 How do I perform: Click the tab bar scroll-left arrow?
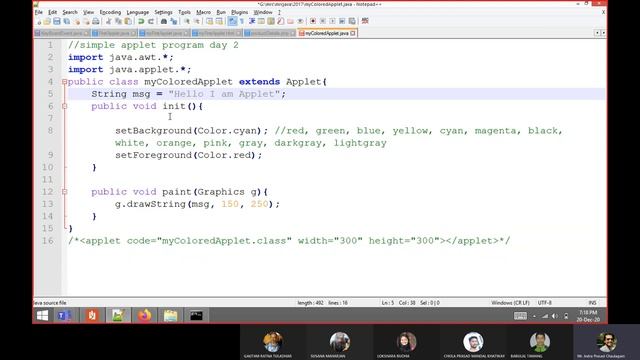coord(597,33)
